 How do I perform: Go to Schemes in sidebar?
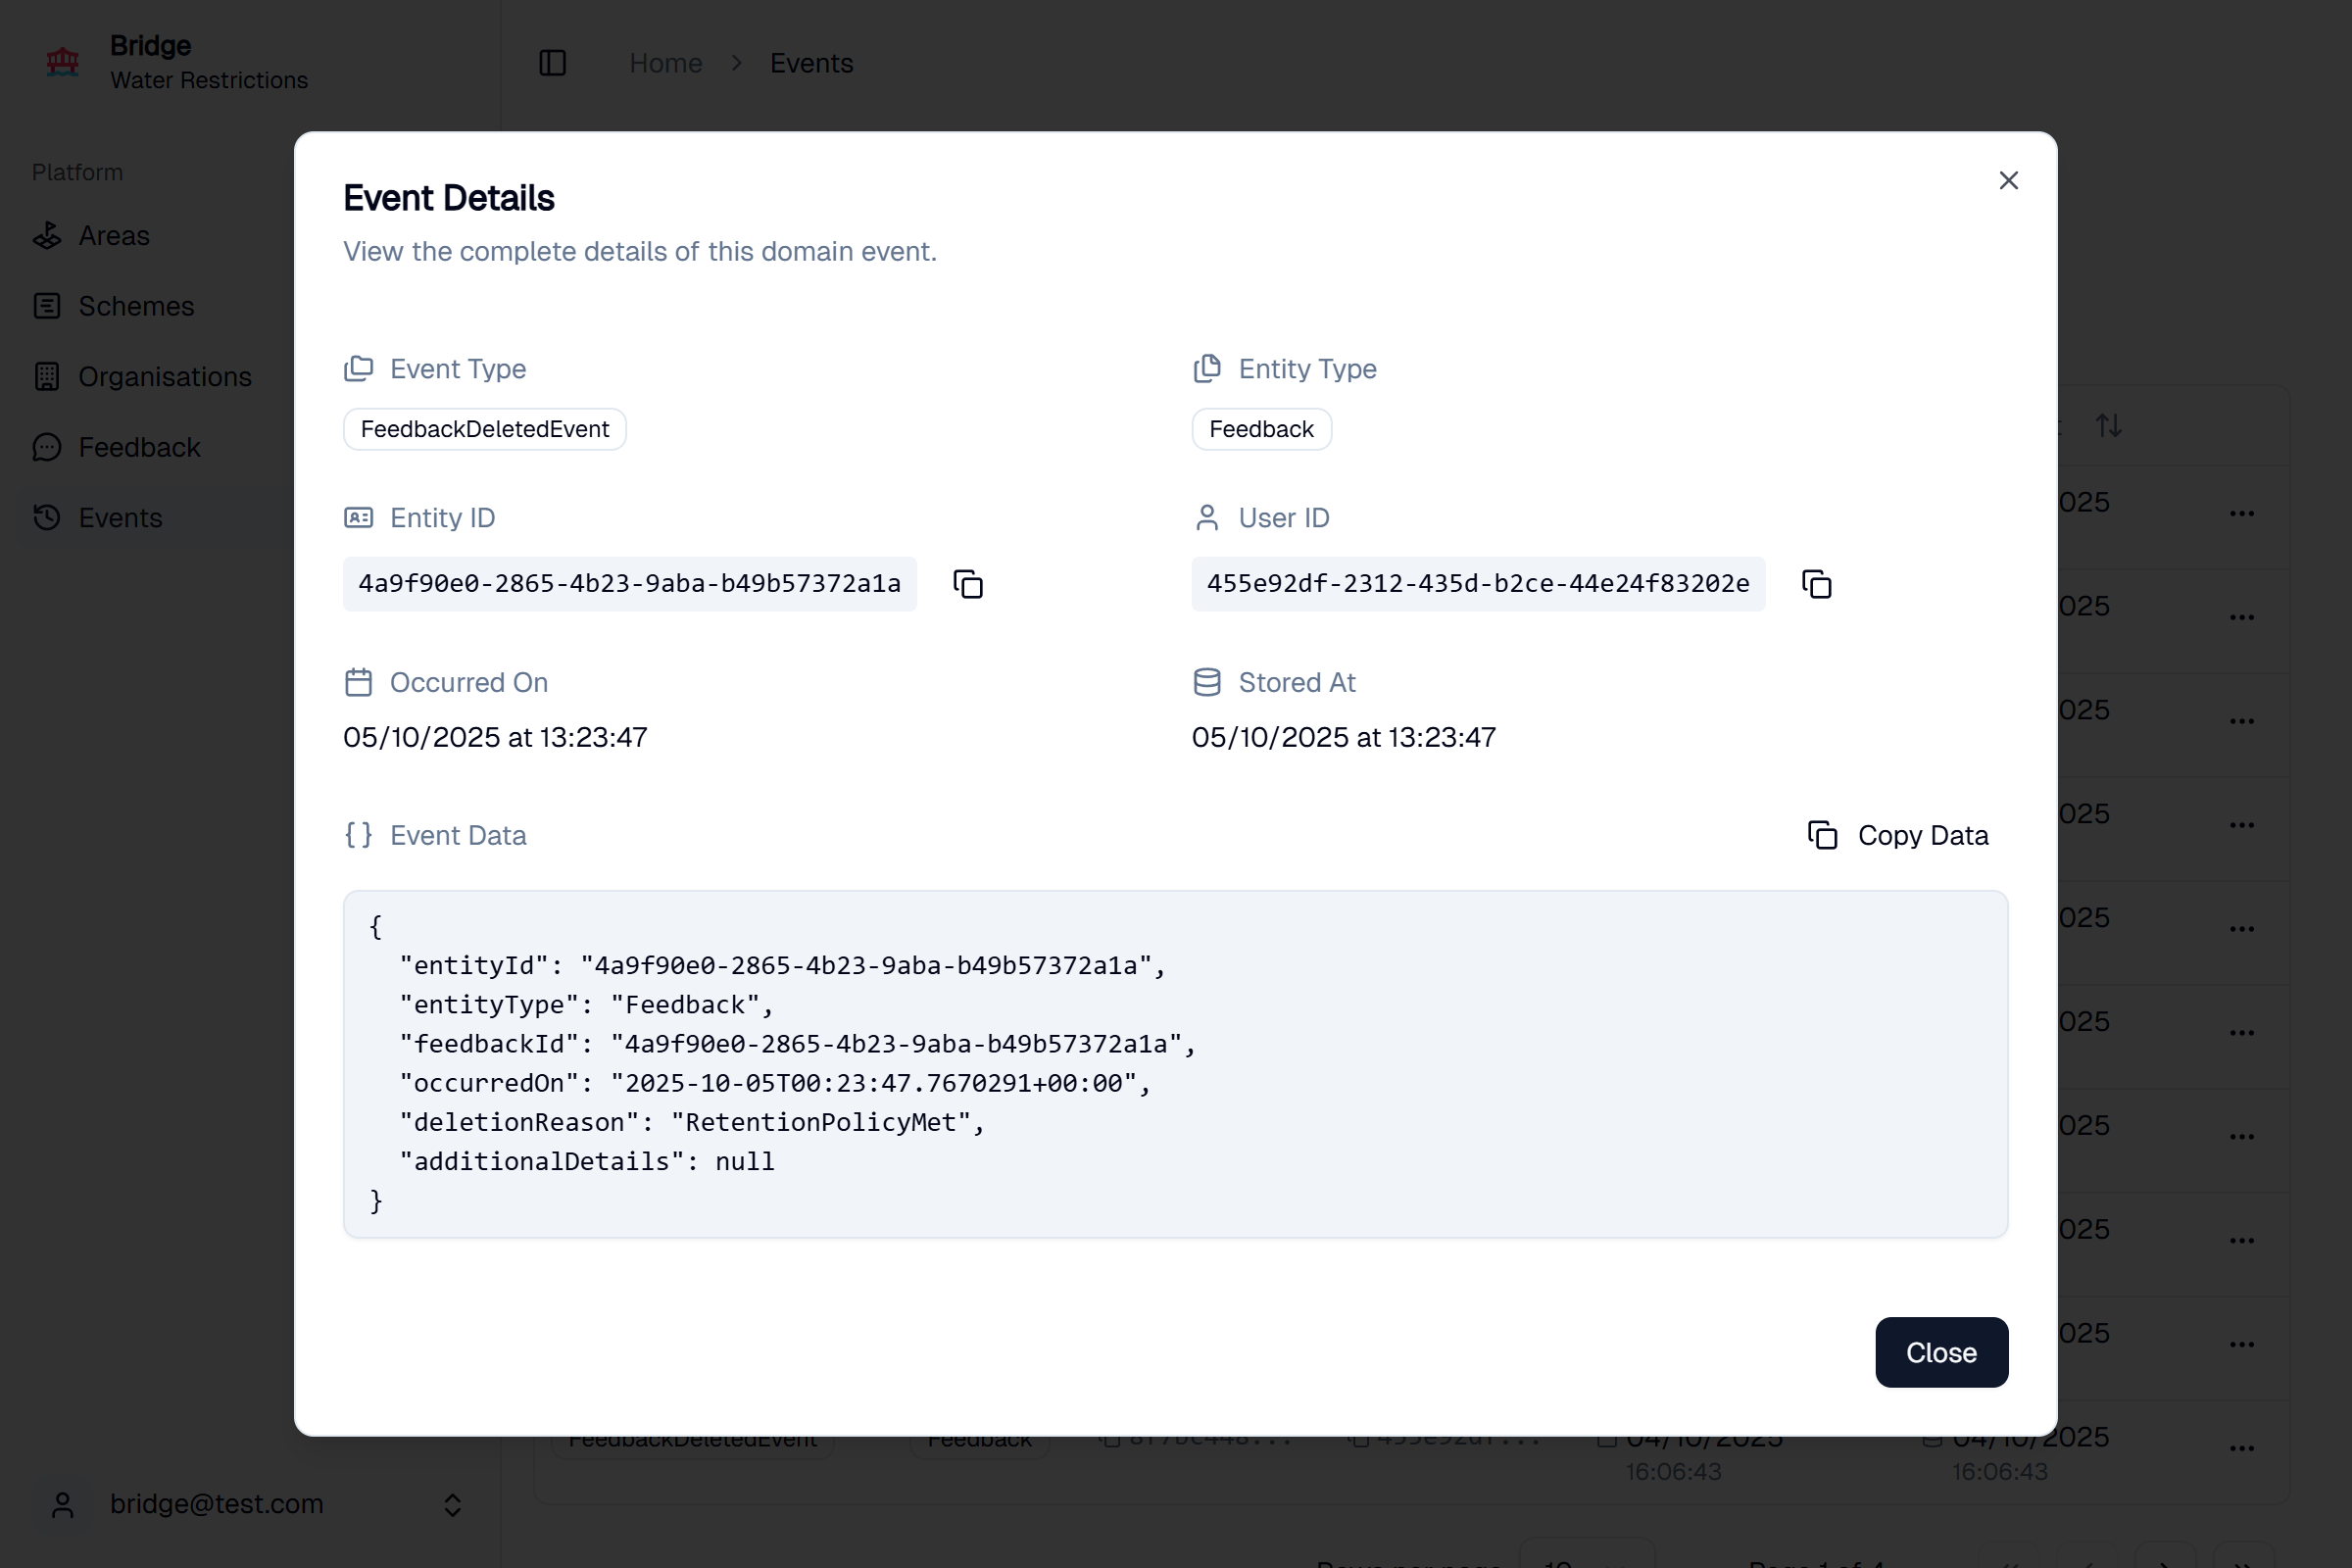(136, 306)
